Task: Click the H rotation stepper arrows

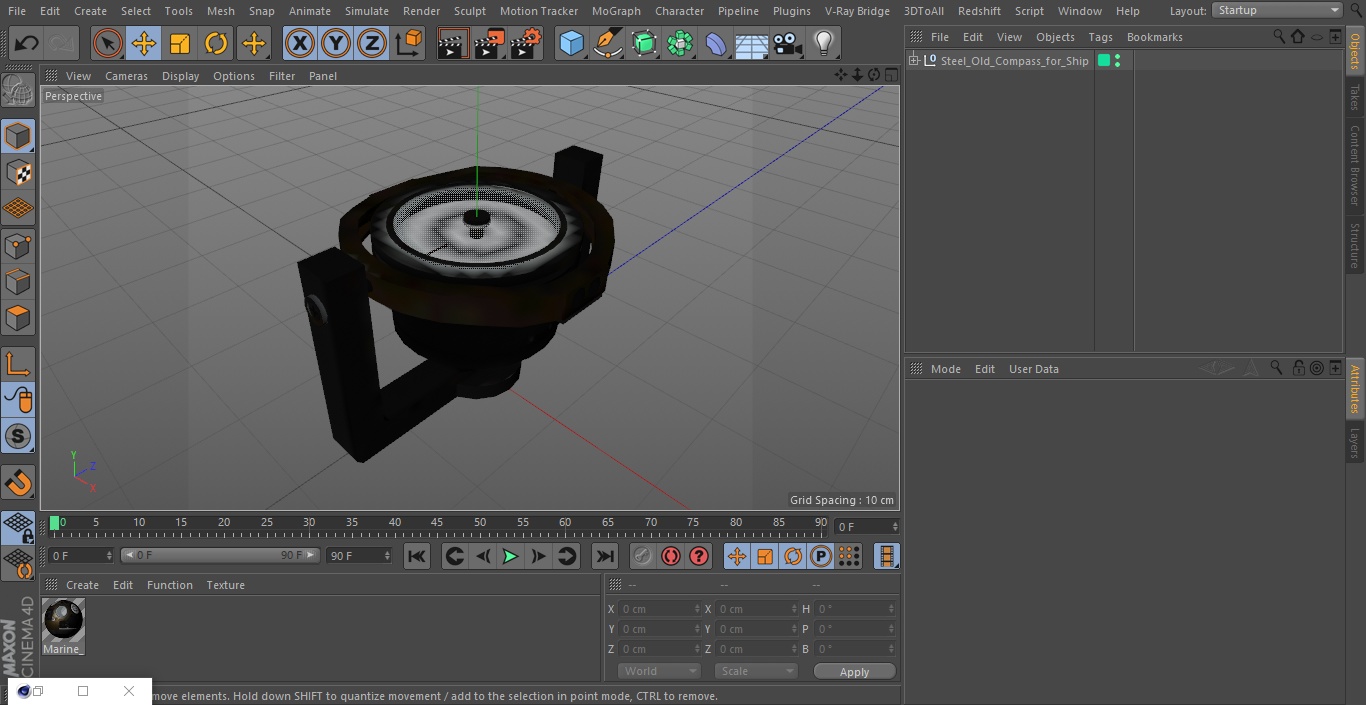Action: click(x=891, y=609)
